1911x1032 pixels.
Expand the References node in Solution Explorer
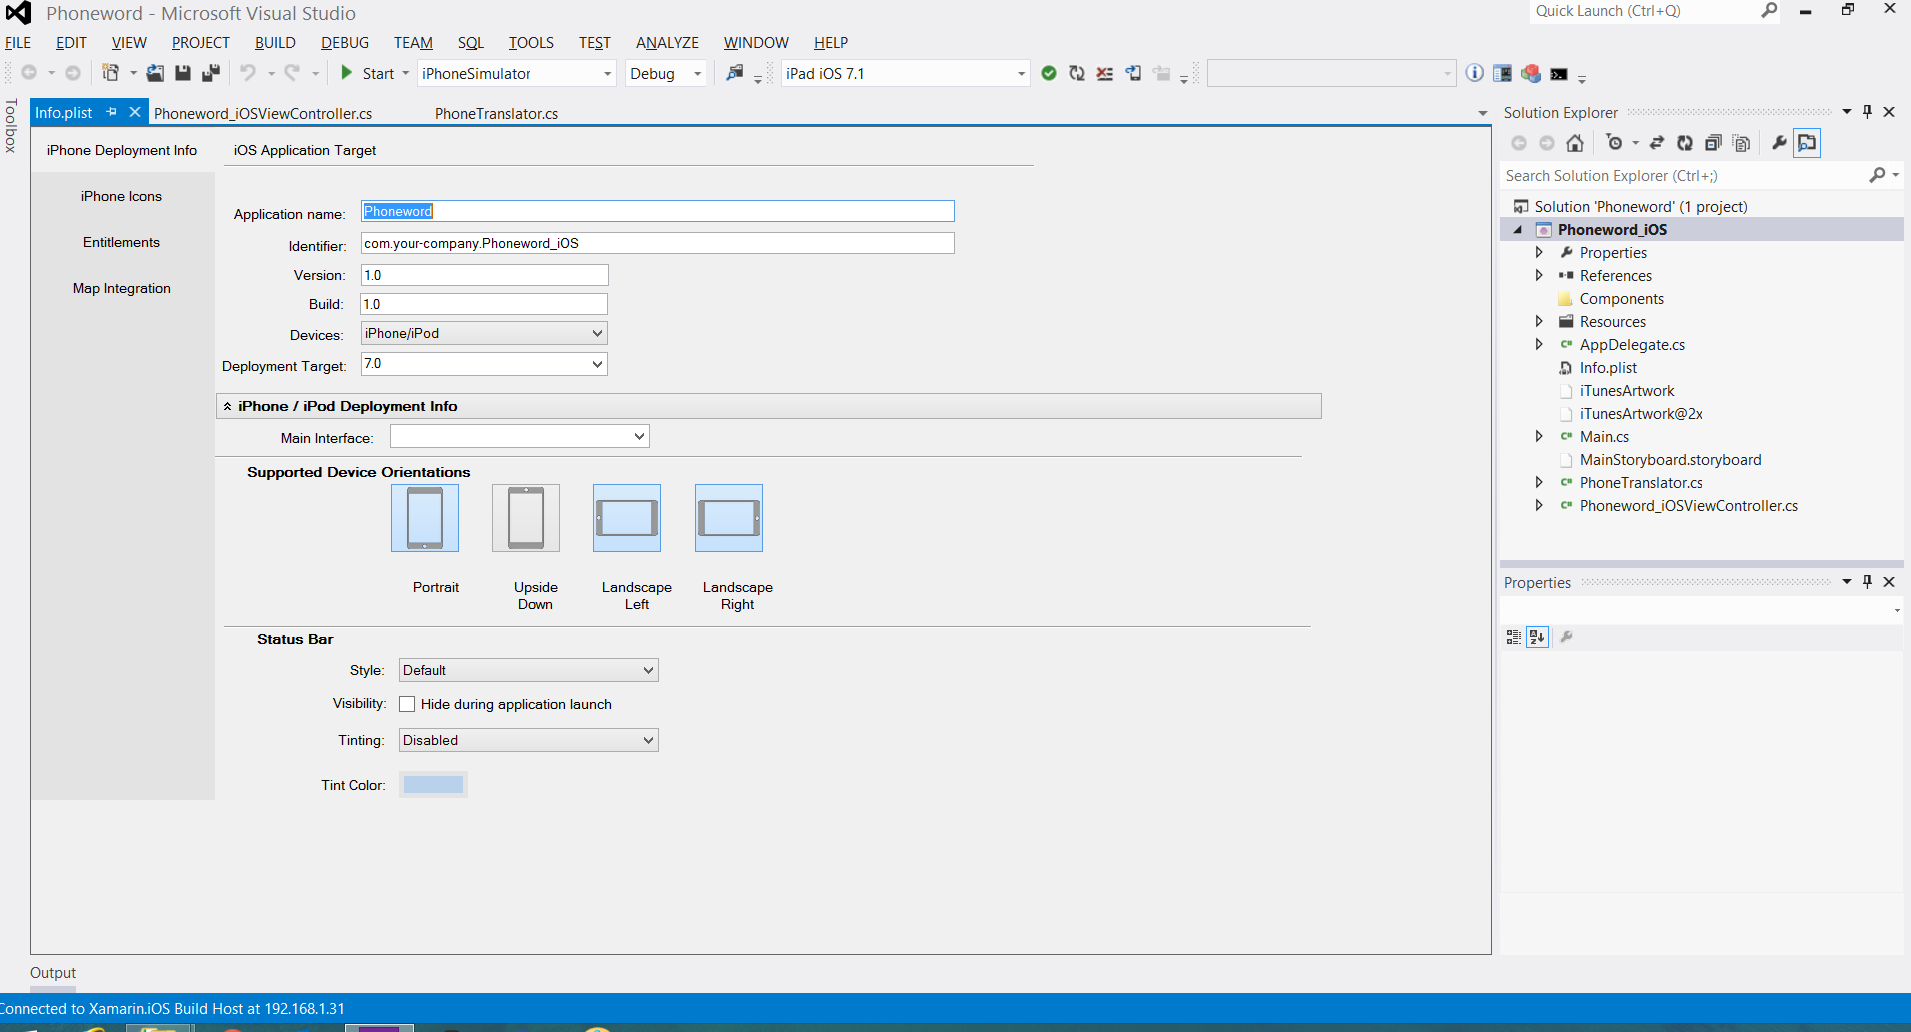(x=1539, y=276)
